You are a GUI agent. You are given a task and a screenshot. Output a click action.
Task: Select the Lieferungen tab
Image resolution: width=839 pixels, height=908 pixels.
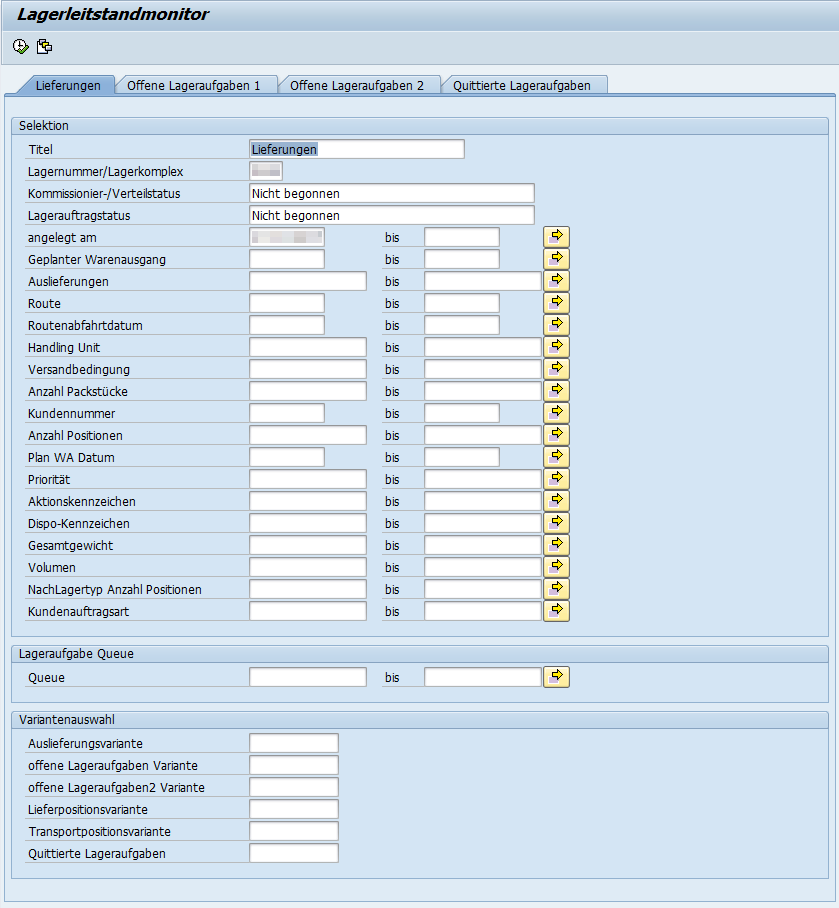click(x=68, y=86)
